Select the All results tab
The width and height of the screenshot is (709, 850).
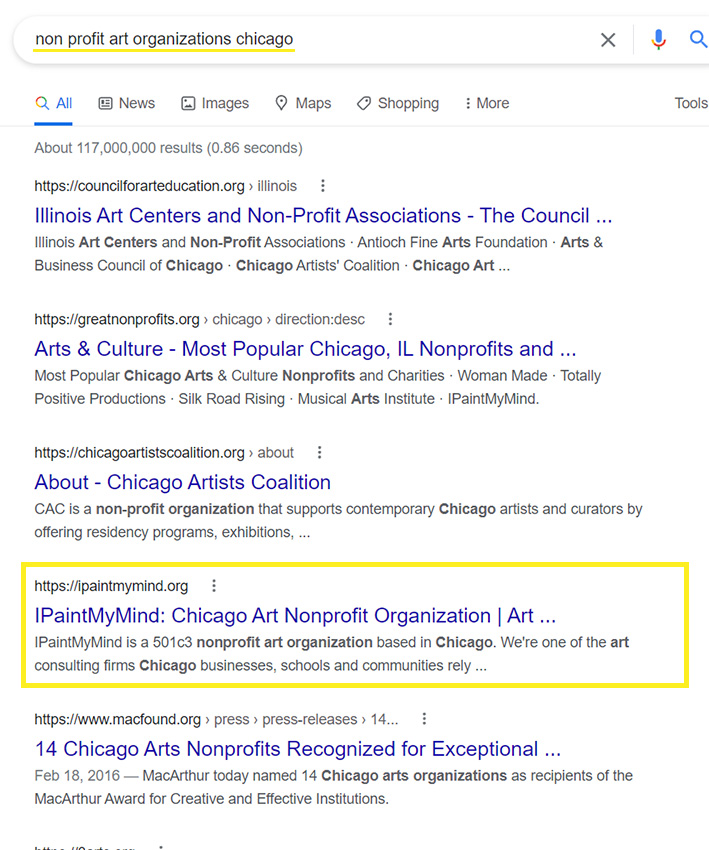tap(54, 103)
